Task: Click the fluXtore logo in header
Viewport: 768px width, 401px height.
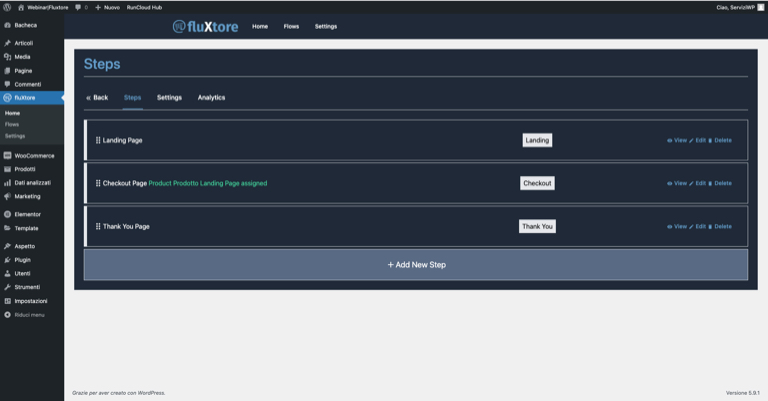Action: pos(205,26)
